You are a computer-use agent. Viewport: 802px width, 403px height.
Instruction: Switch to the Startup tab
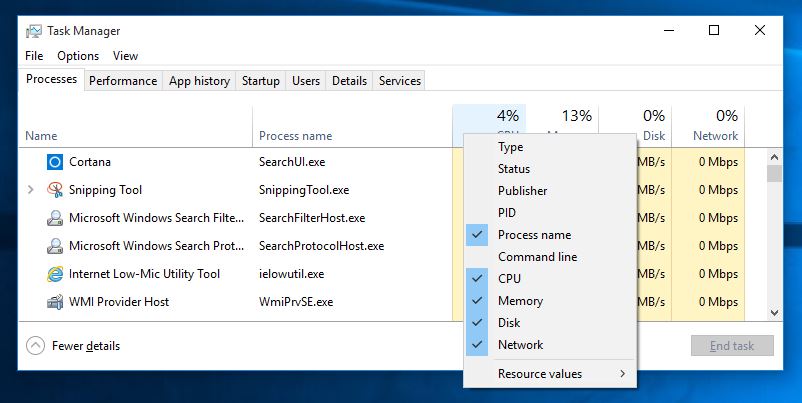click(x=261, y=81)
